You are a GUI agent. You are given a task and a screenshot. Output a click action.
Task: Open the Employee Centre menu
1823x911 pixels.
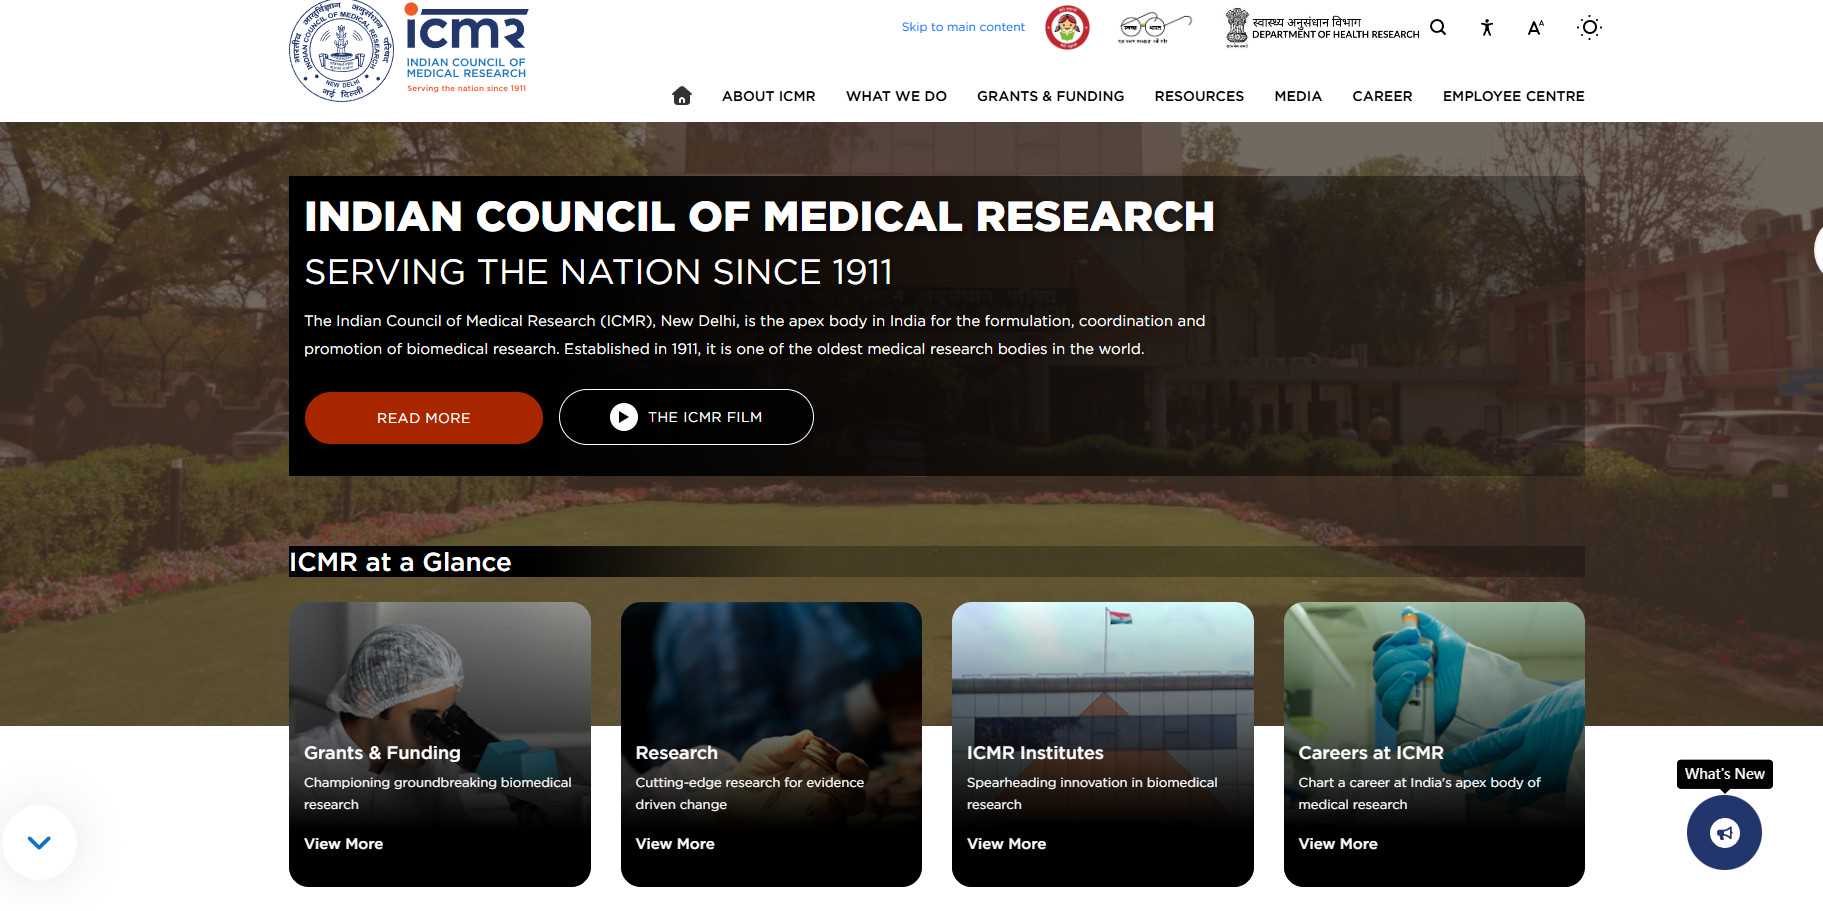(1514, 96)
